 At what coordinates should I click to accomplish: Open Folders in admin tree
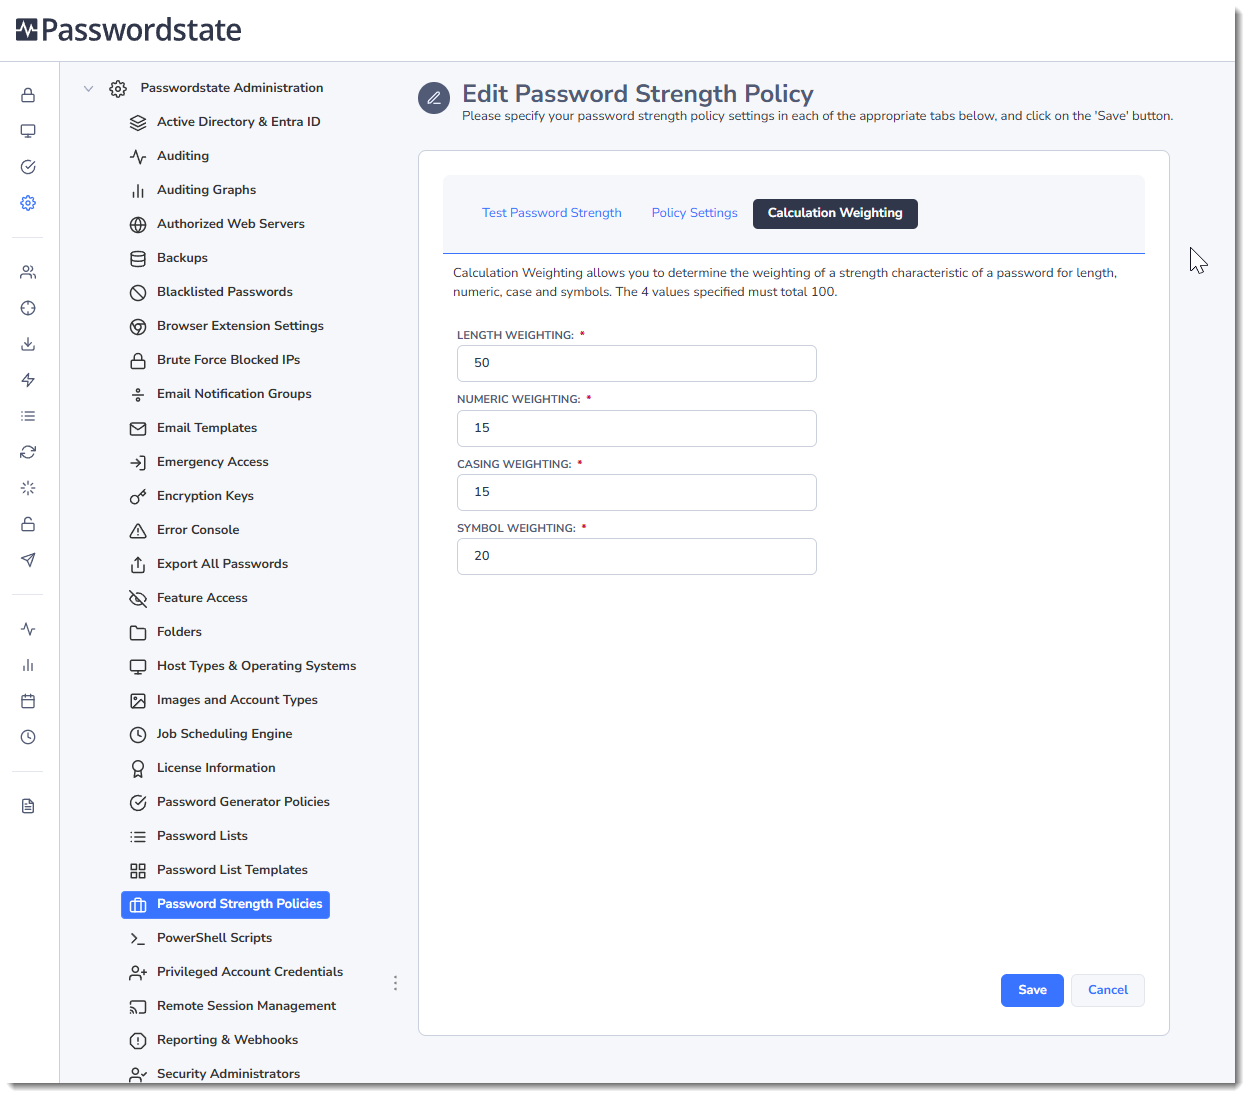pos(179,632)
